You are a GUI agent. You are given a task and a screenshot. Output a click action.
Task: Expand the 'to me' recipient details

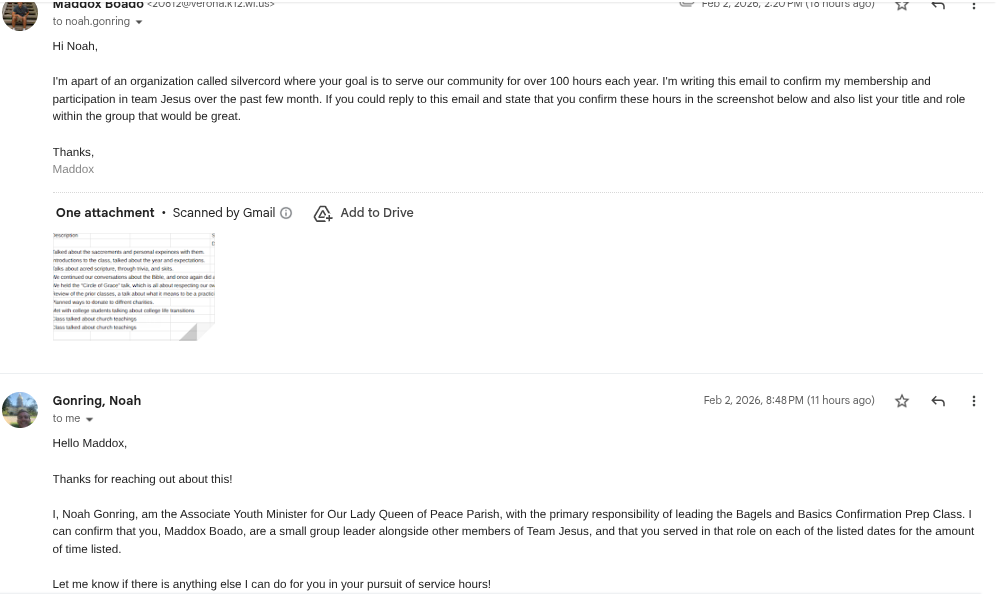[x=89, y=420]
